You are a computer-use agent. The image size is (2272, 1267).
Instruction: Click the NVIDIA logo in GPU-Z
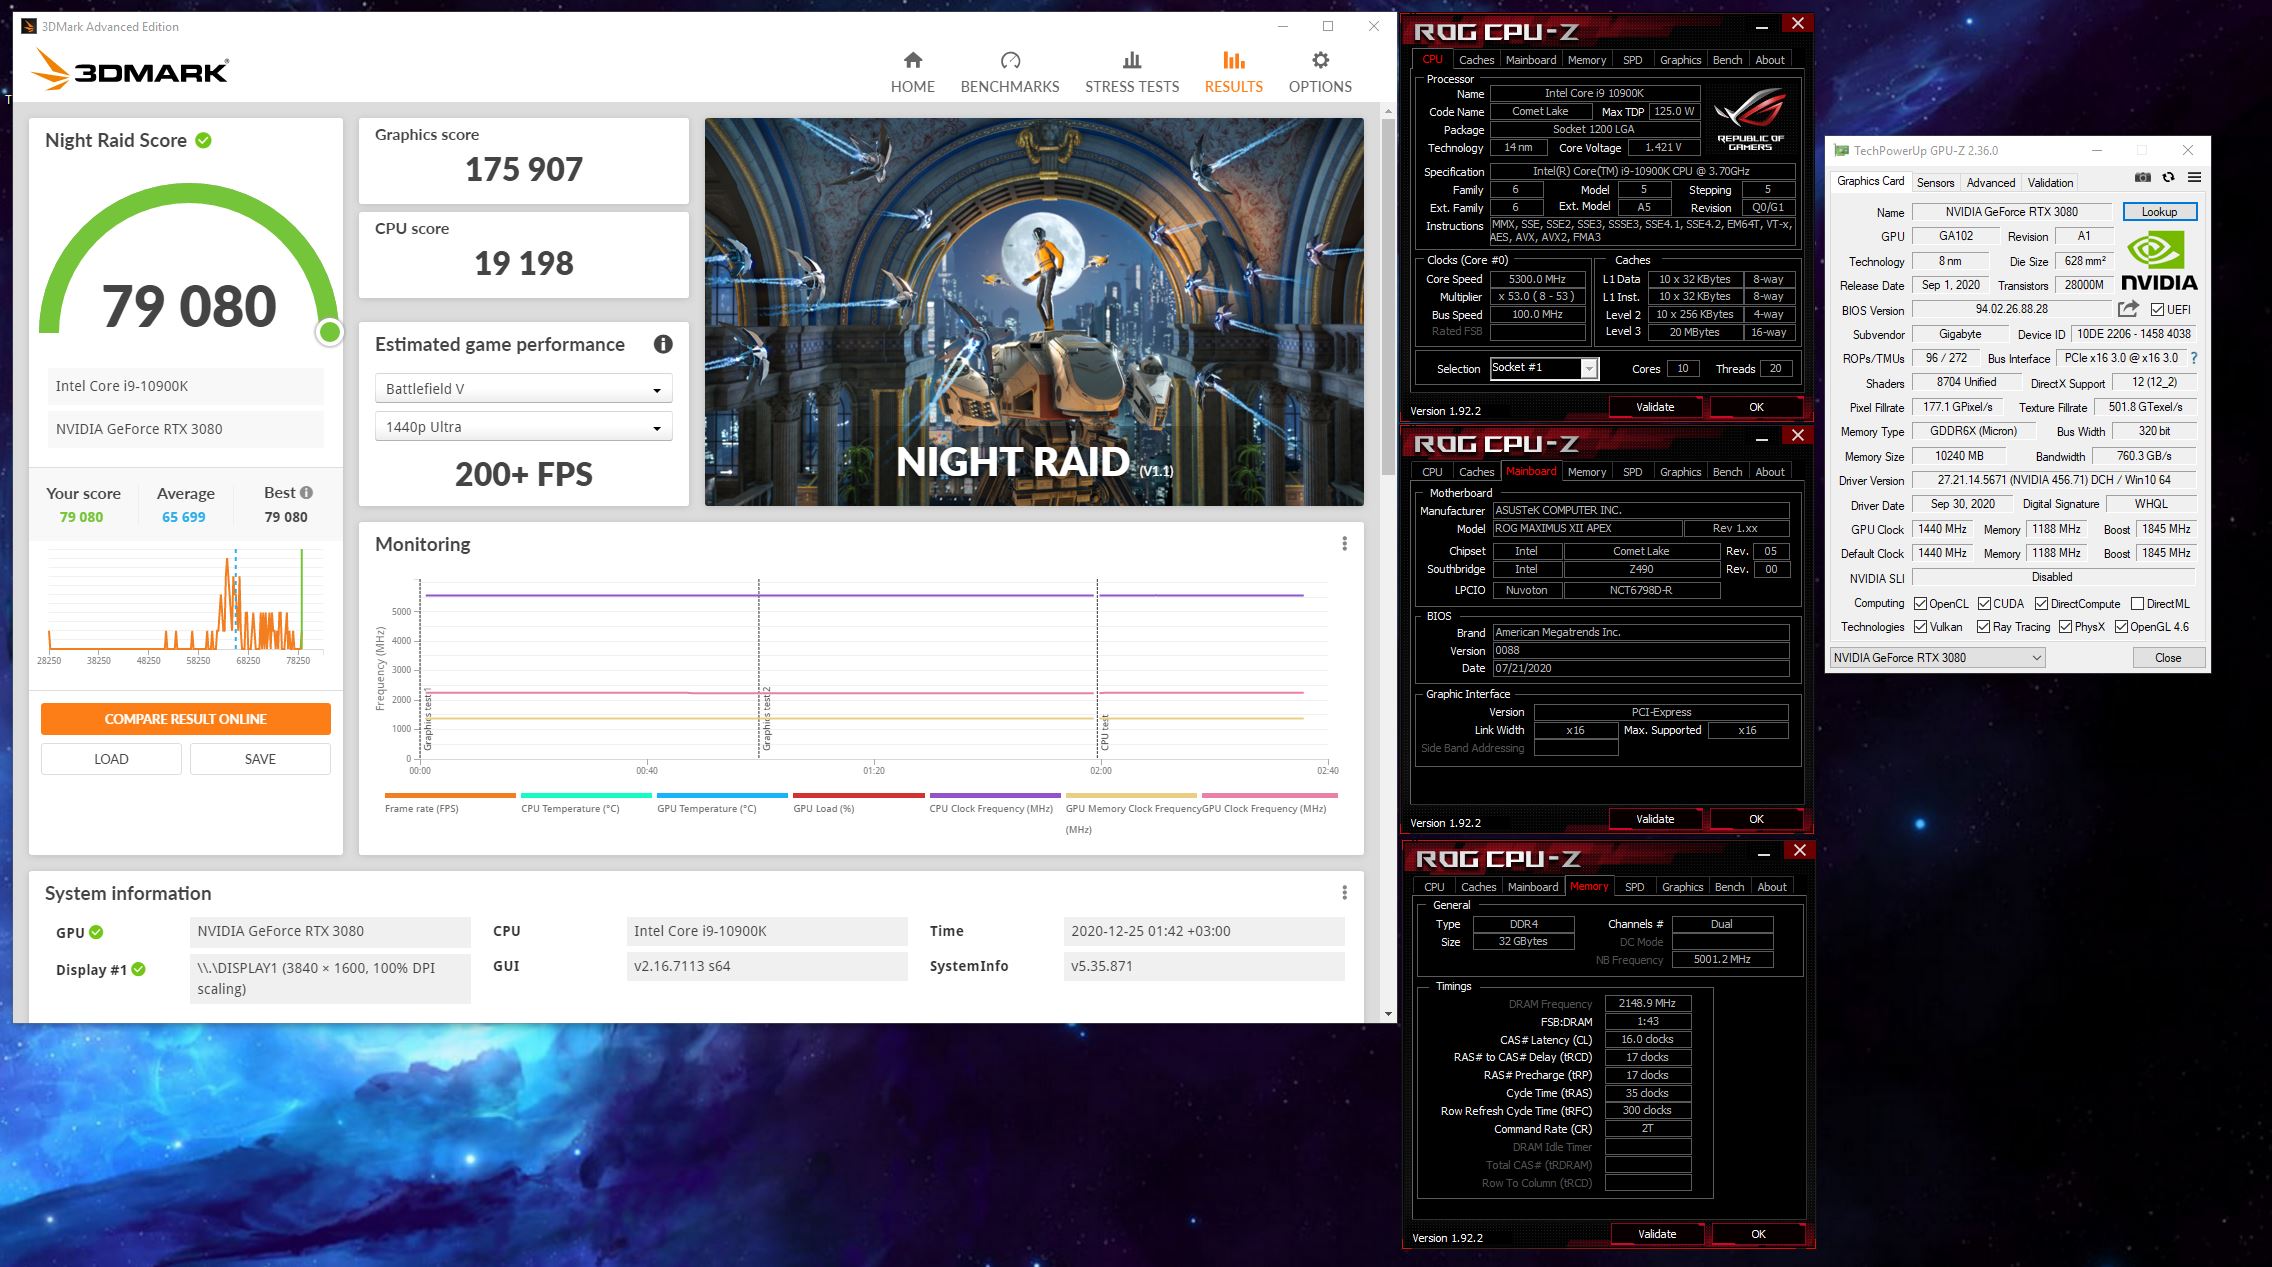coord(2159,261)
